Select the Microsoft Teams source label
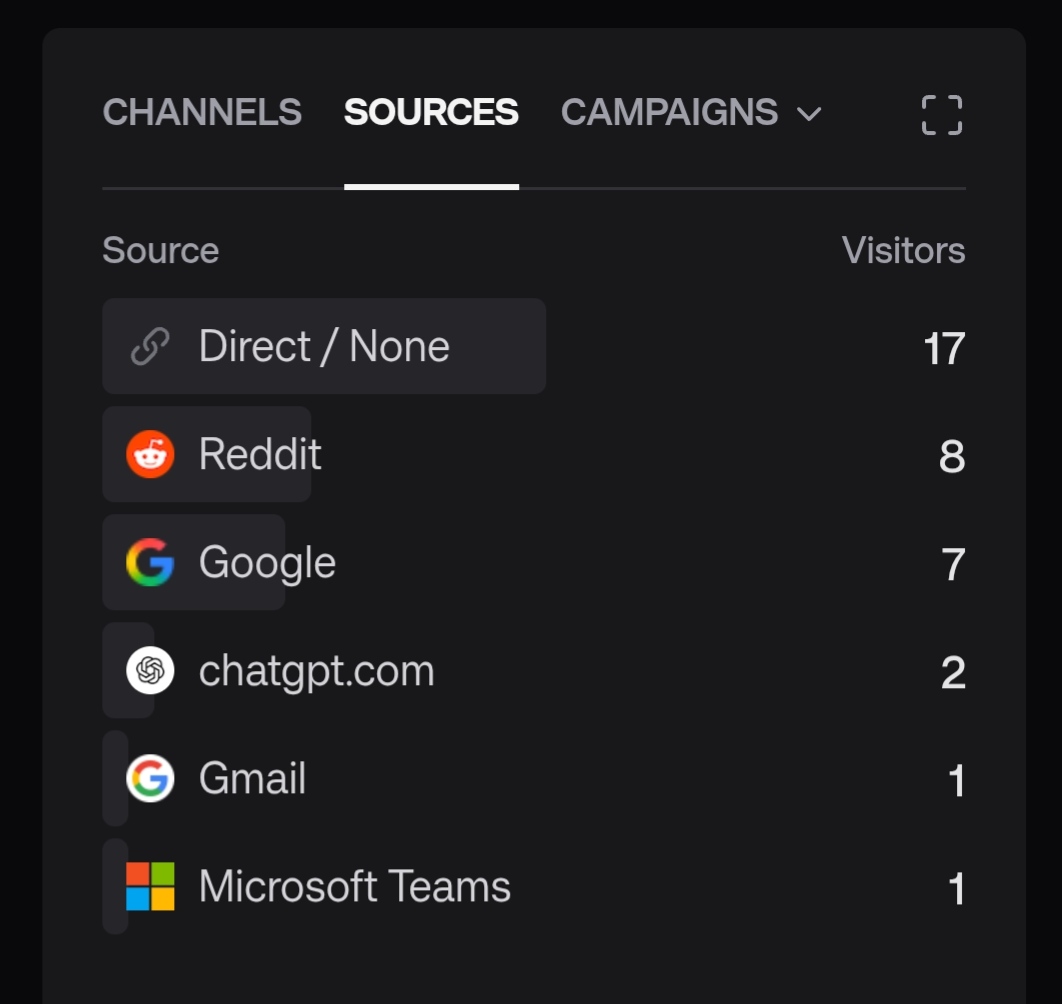The height and width of the screenshot is (1004, 1062). click(x=354, y=887)
